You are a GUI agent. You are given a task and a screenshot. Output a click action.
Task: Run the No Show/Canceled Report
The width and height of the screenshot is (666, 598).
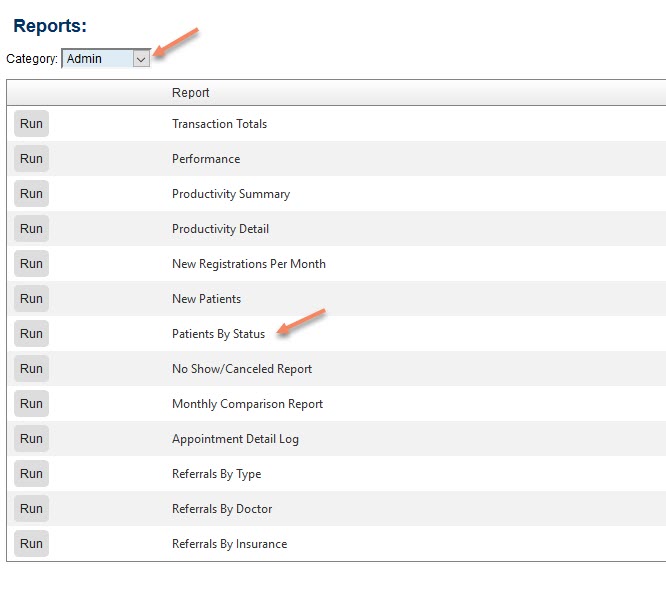coord(31,368)
